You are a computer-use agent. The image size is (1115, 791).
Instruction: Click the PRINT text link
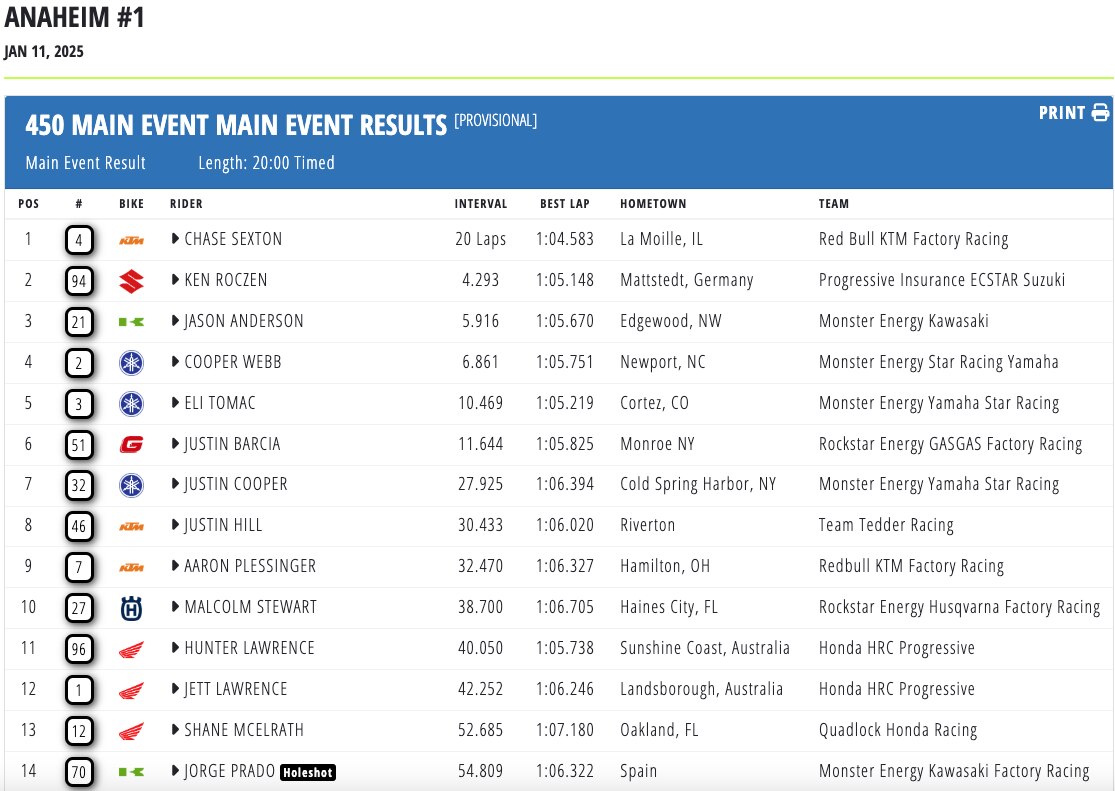point(1061,113)
